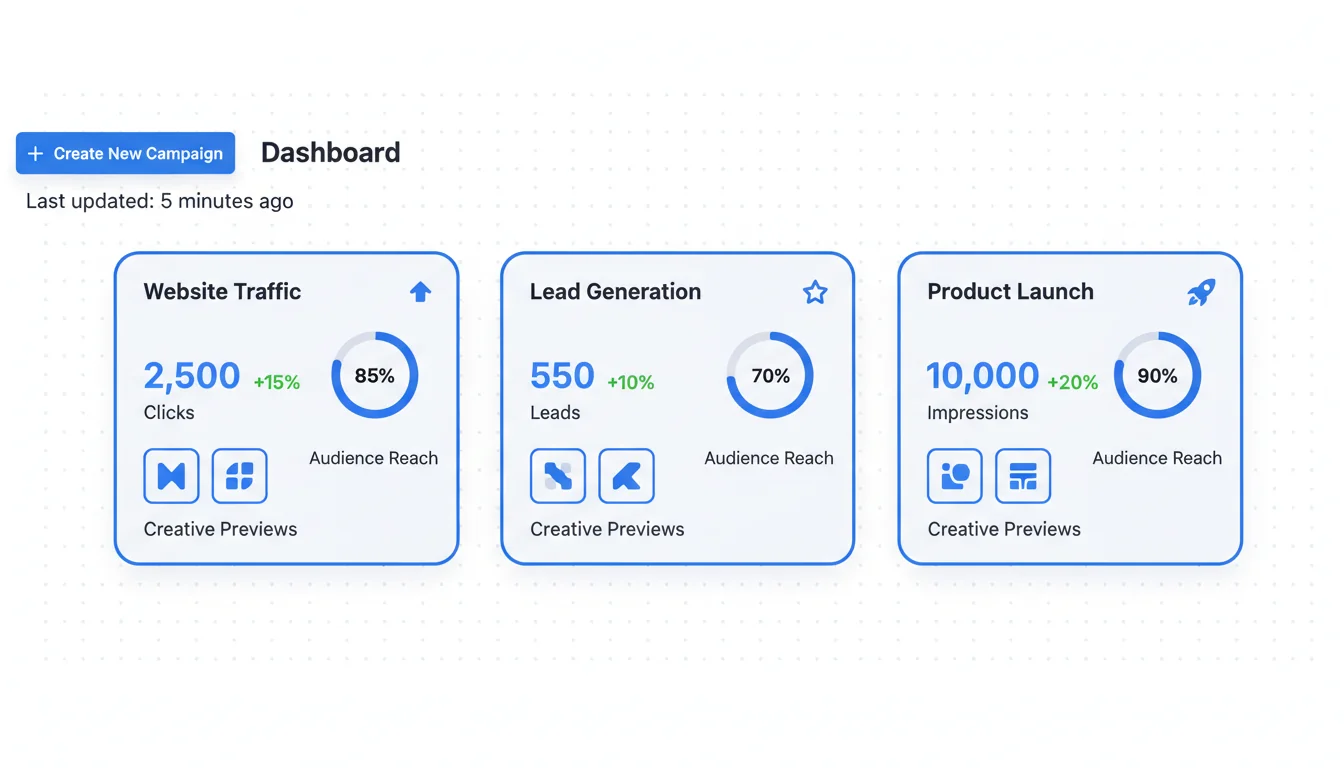Open second creative preview in Website Traffic
Viewport: 1344px width, 768px height.
pos(240,476)
